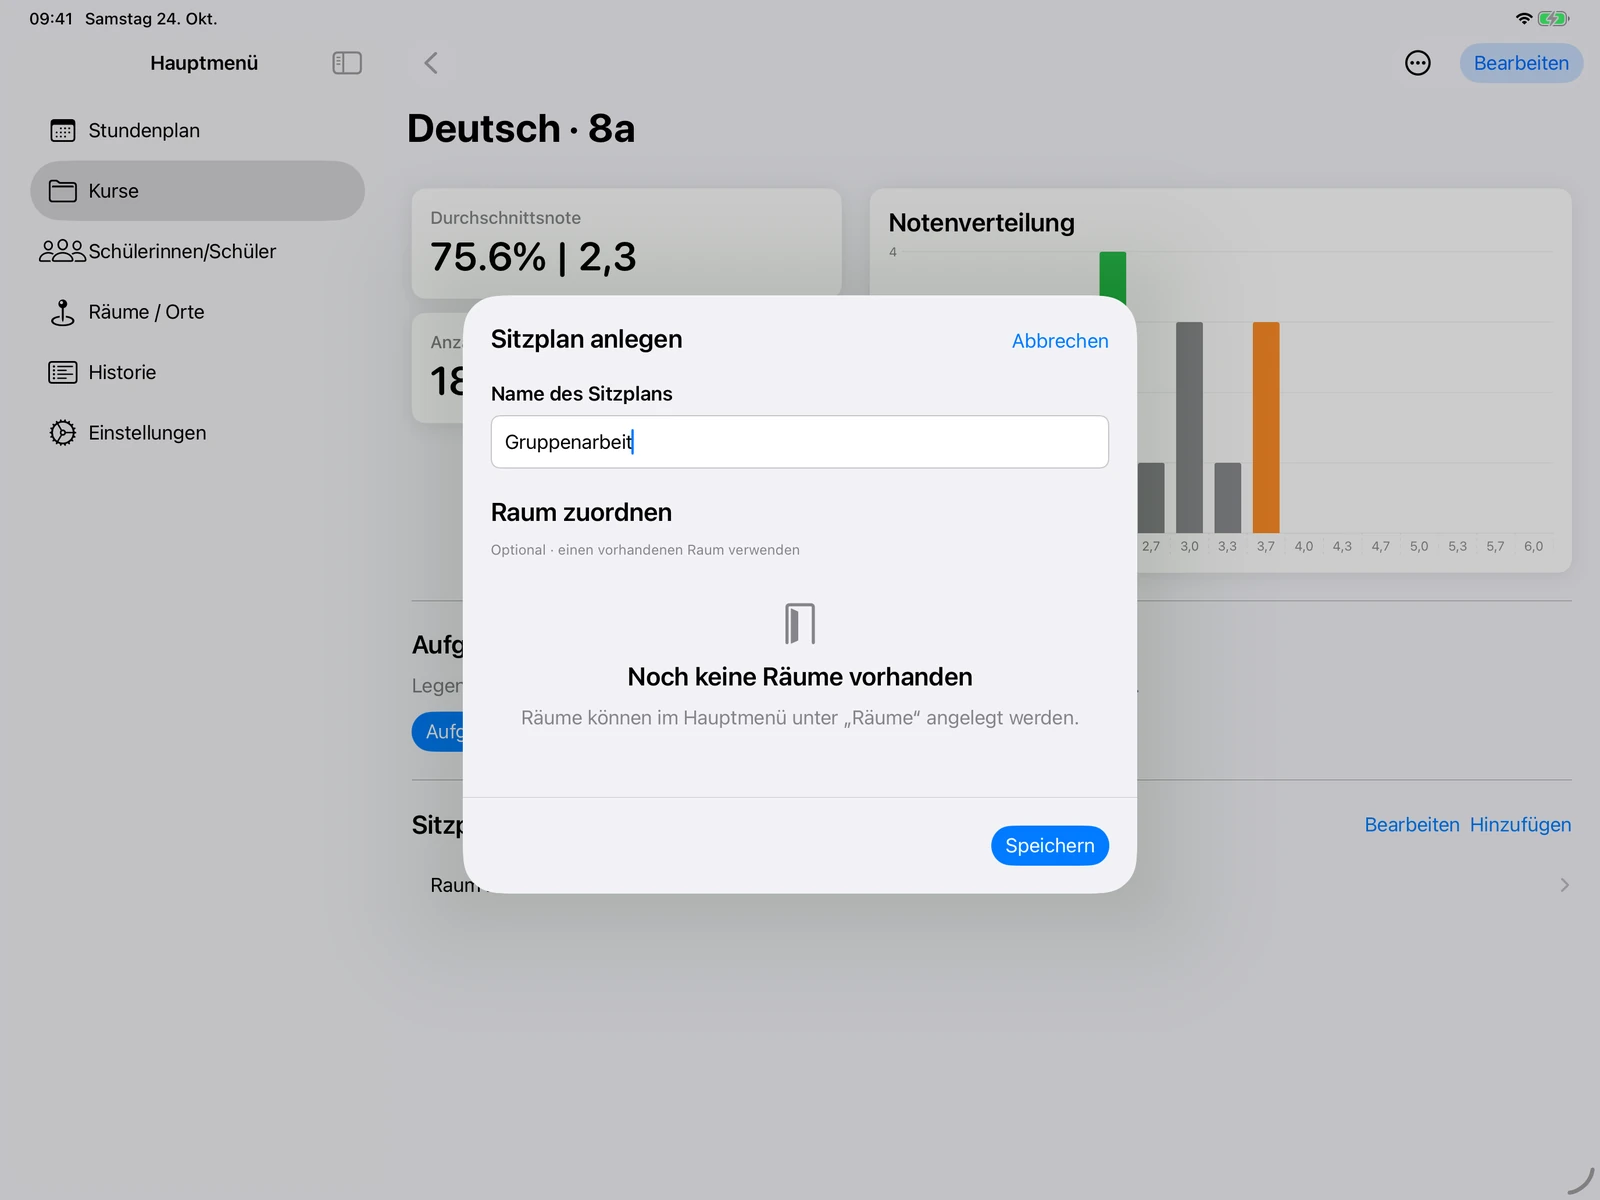This screenshot has height=1200, width=1600.
Task: Focus the Name des Sitzplans field
Action: coord(800,442)
